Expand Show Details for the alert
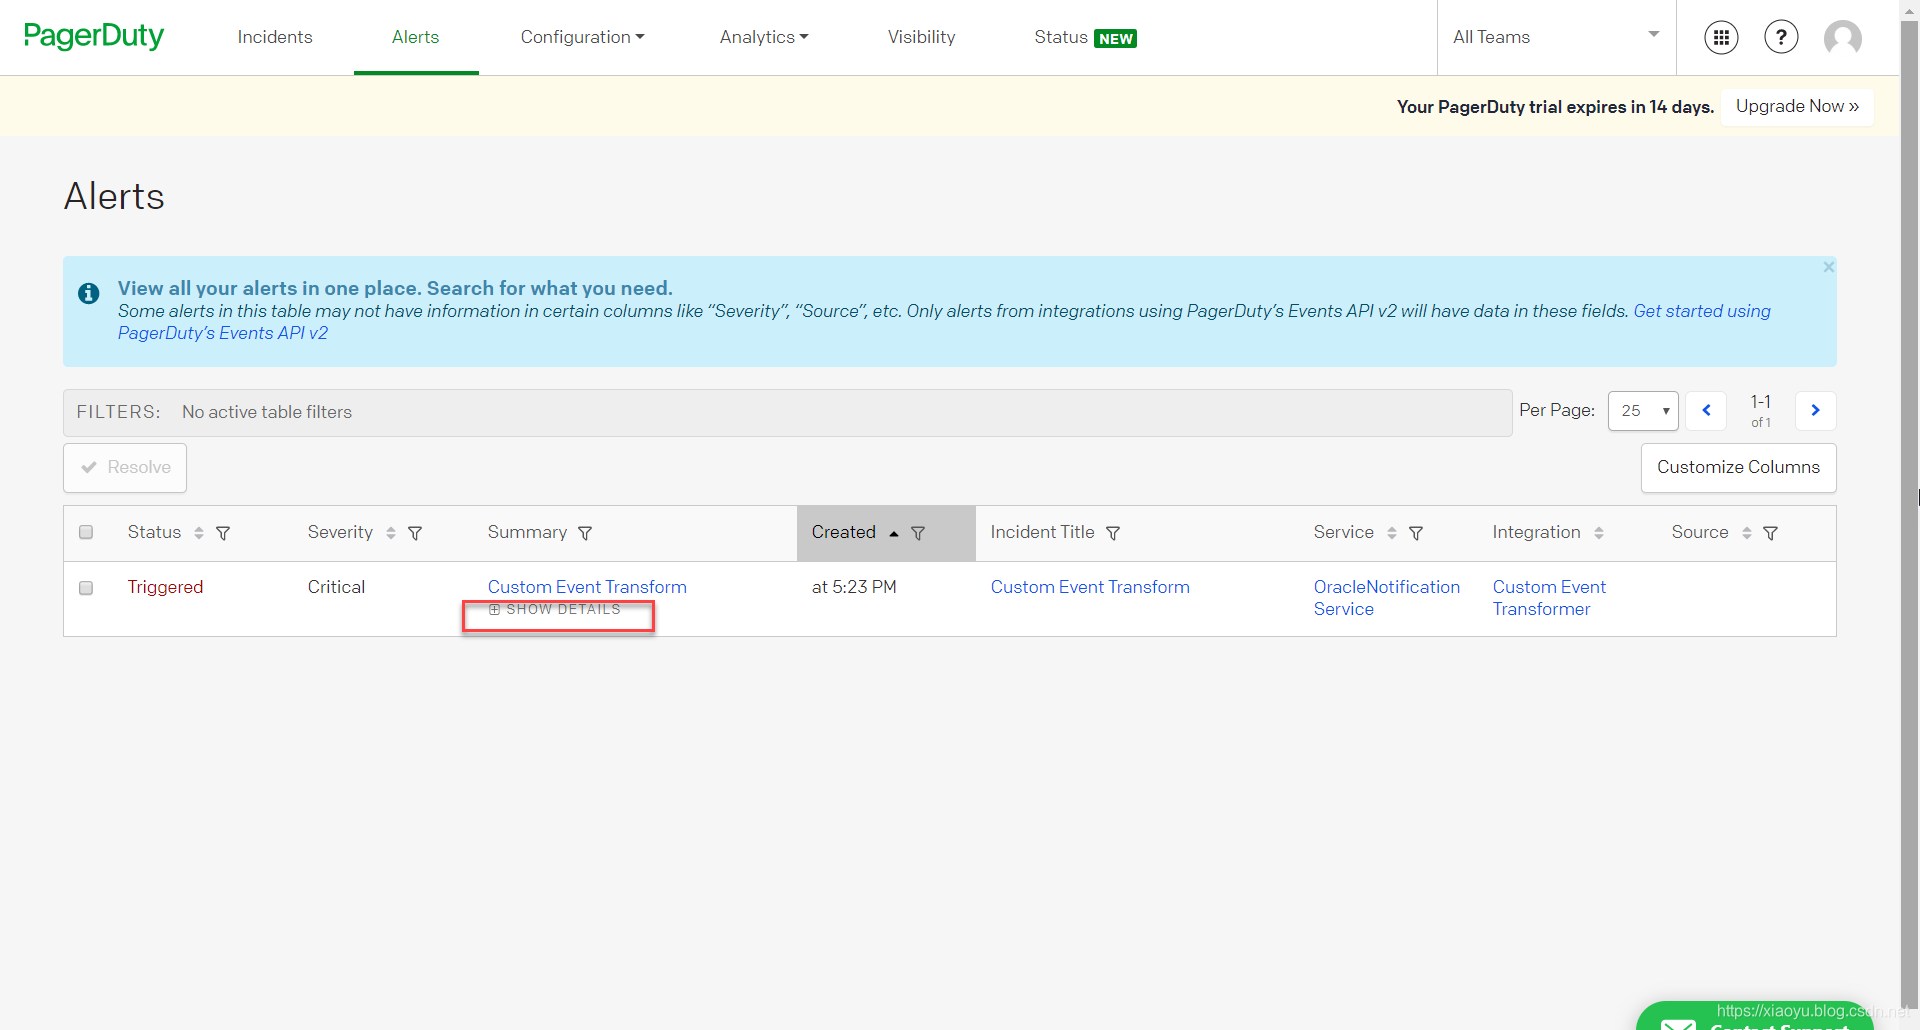1920x1030 pixels. [555, 609]
